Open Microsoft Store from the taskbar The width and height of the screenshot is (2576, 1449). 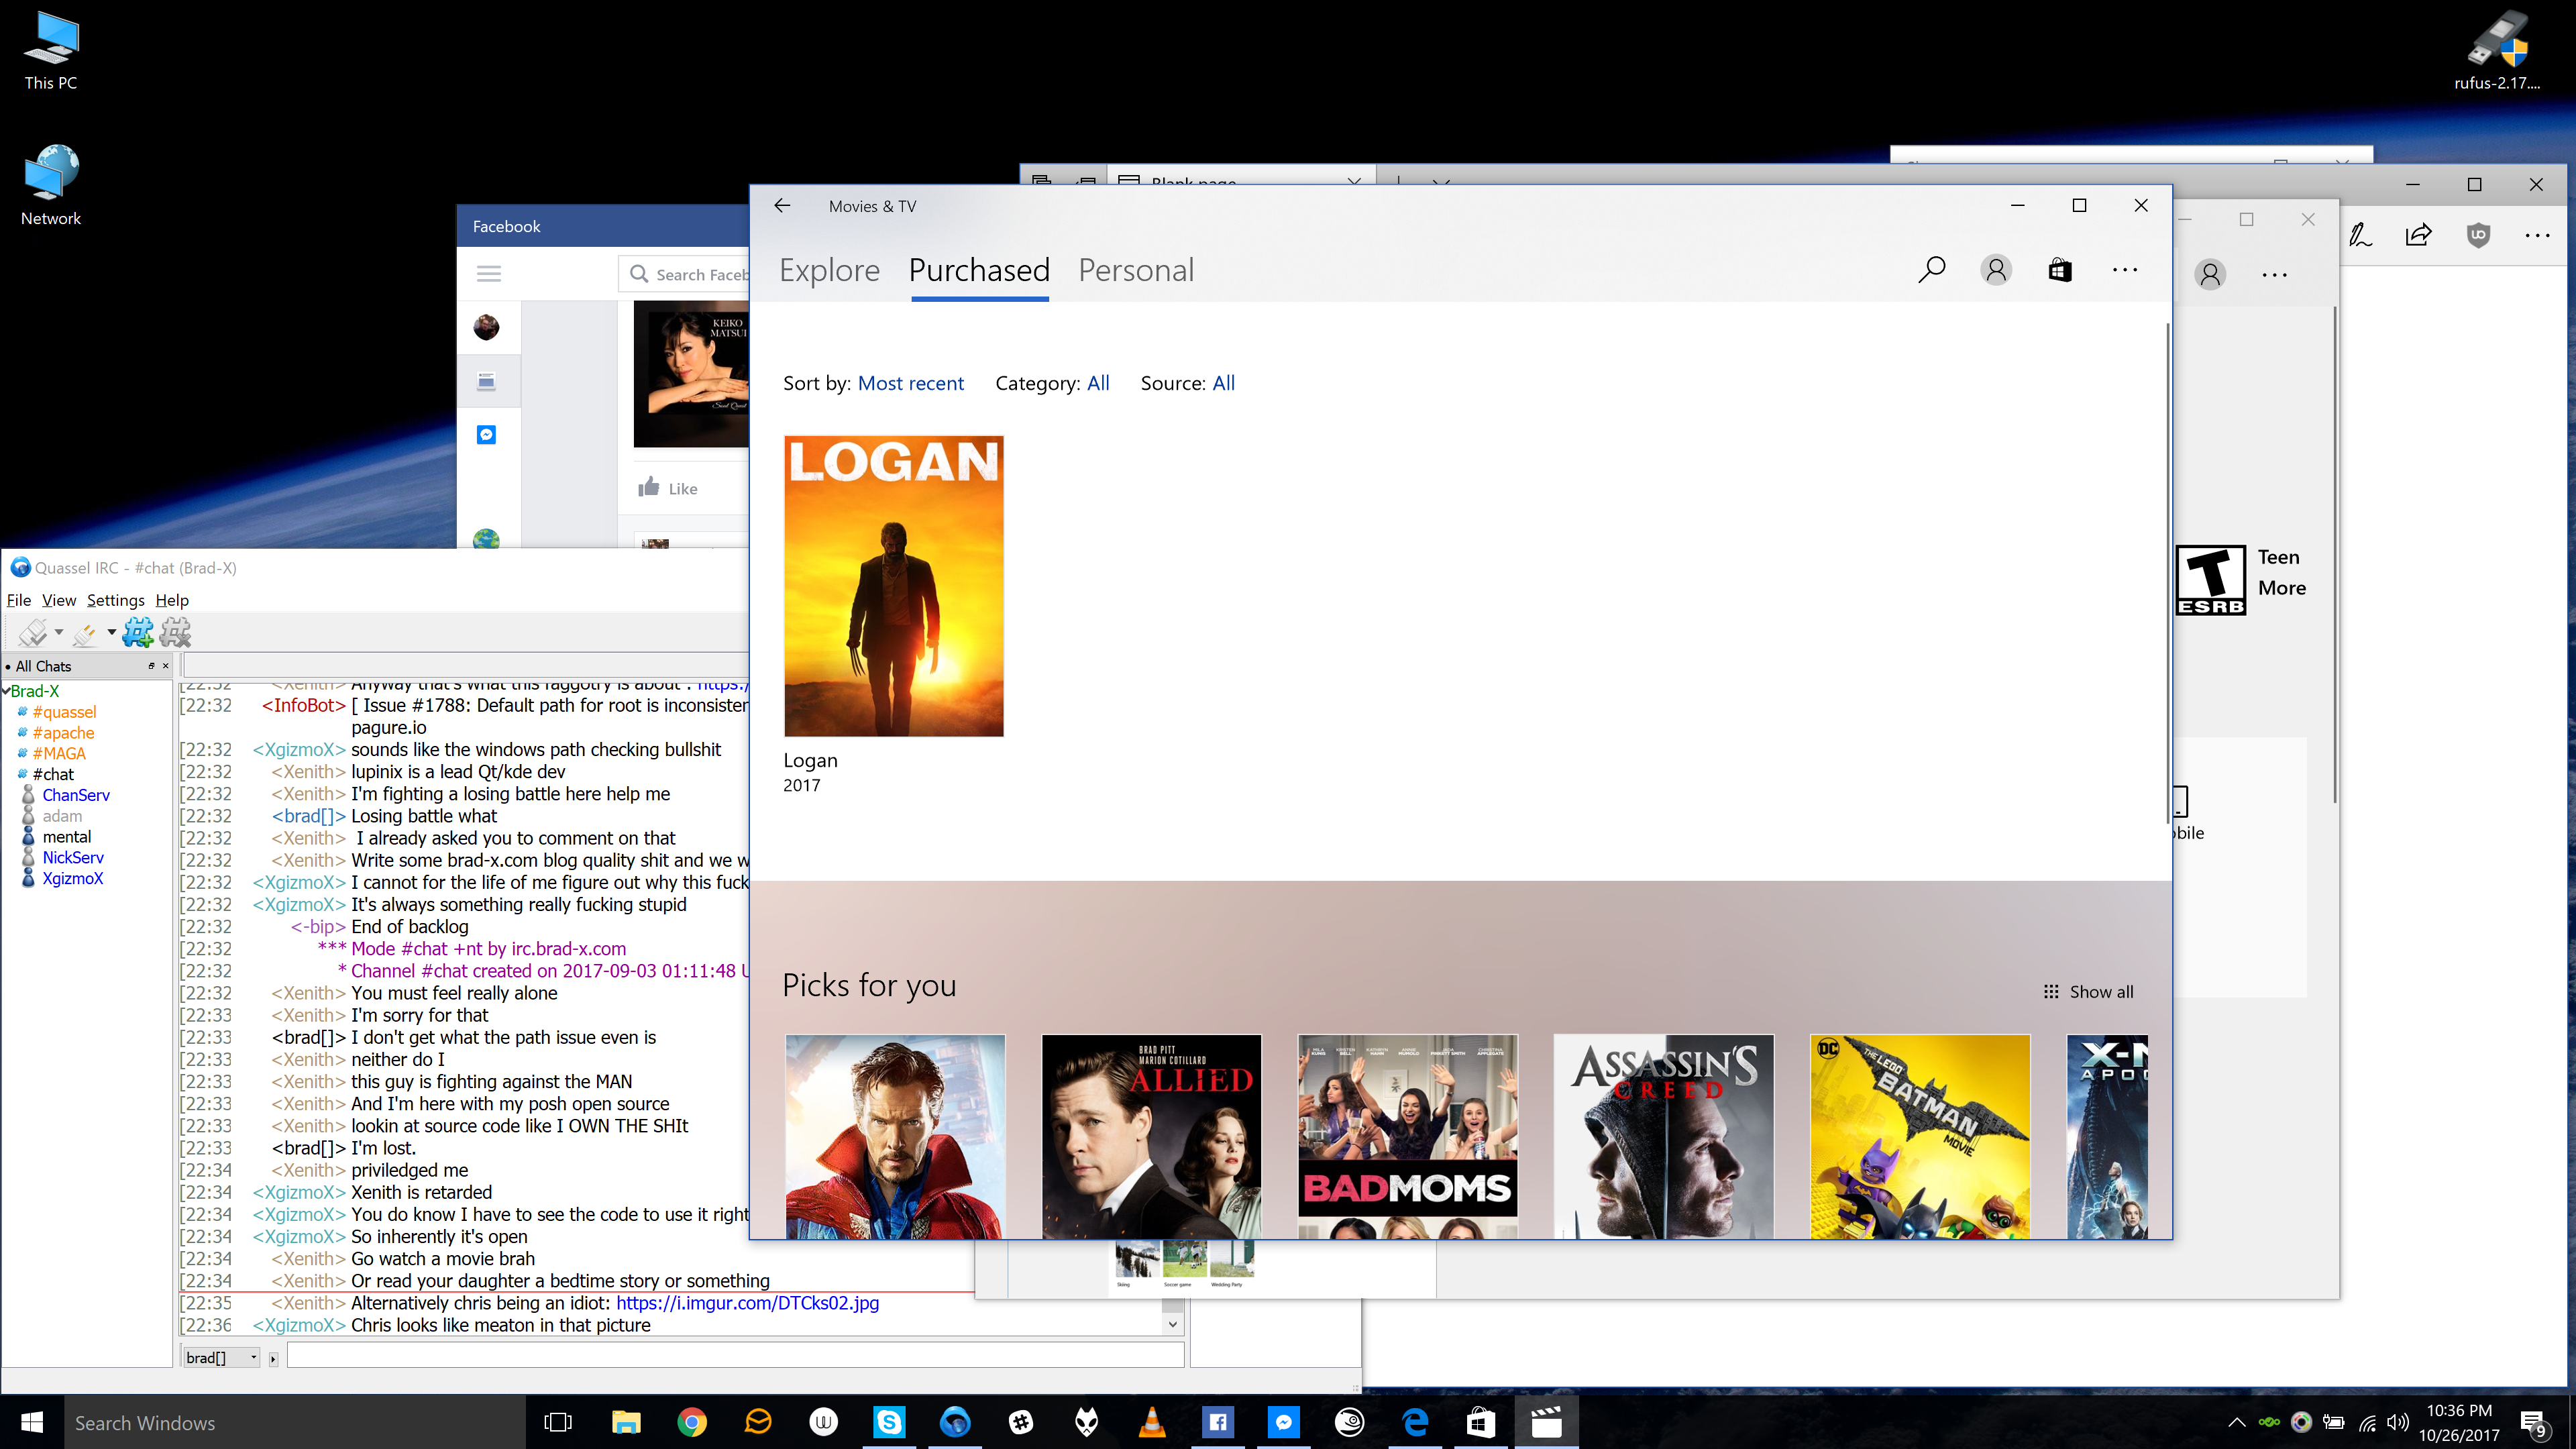tap(1481, 1422)
